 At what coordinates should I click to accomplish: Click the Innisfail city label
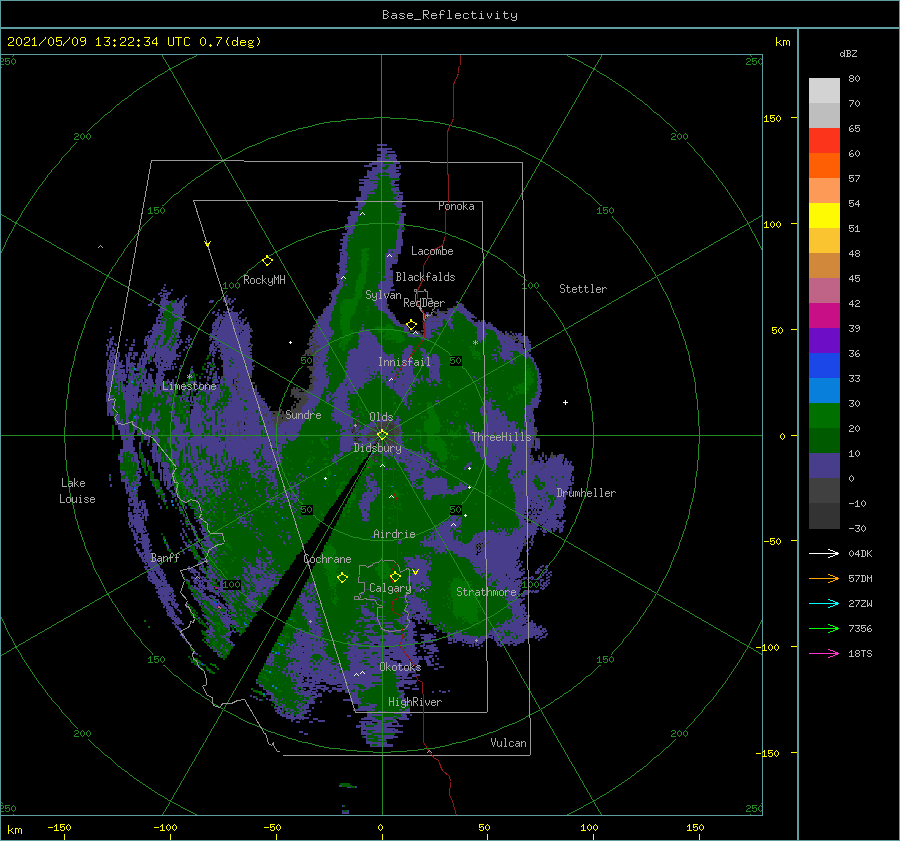point(404,362)
